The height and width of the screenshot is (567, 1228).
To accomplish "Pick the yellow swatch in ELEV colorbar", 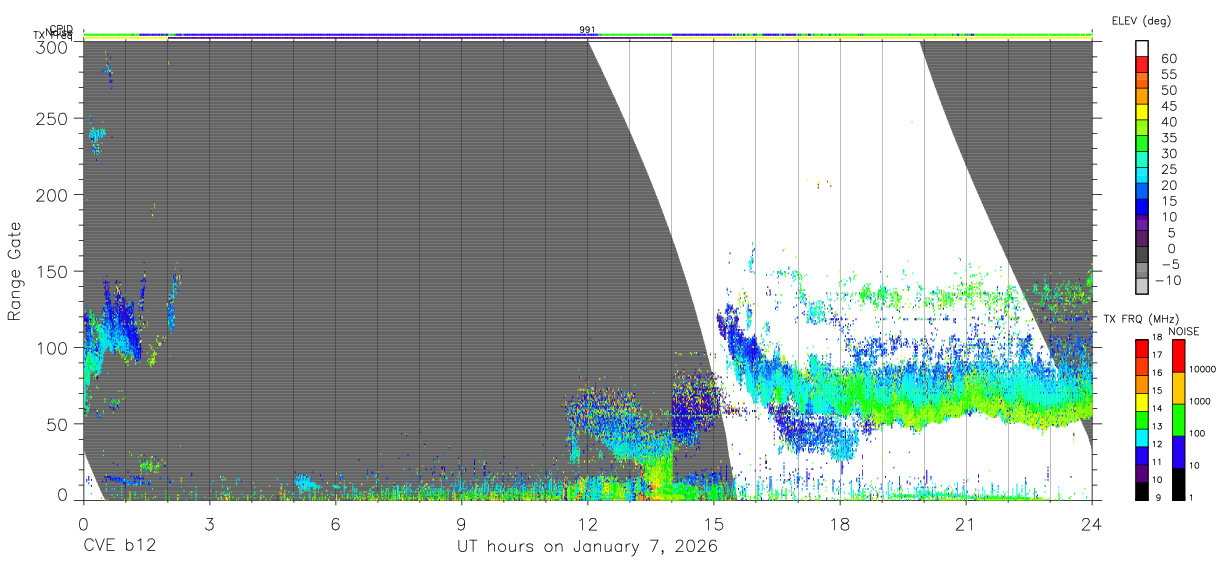I will [x=1143, y=113].
